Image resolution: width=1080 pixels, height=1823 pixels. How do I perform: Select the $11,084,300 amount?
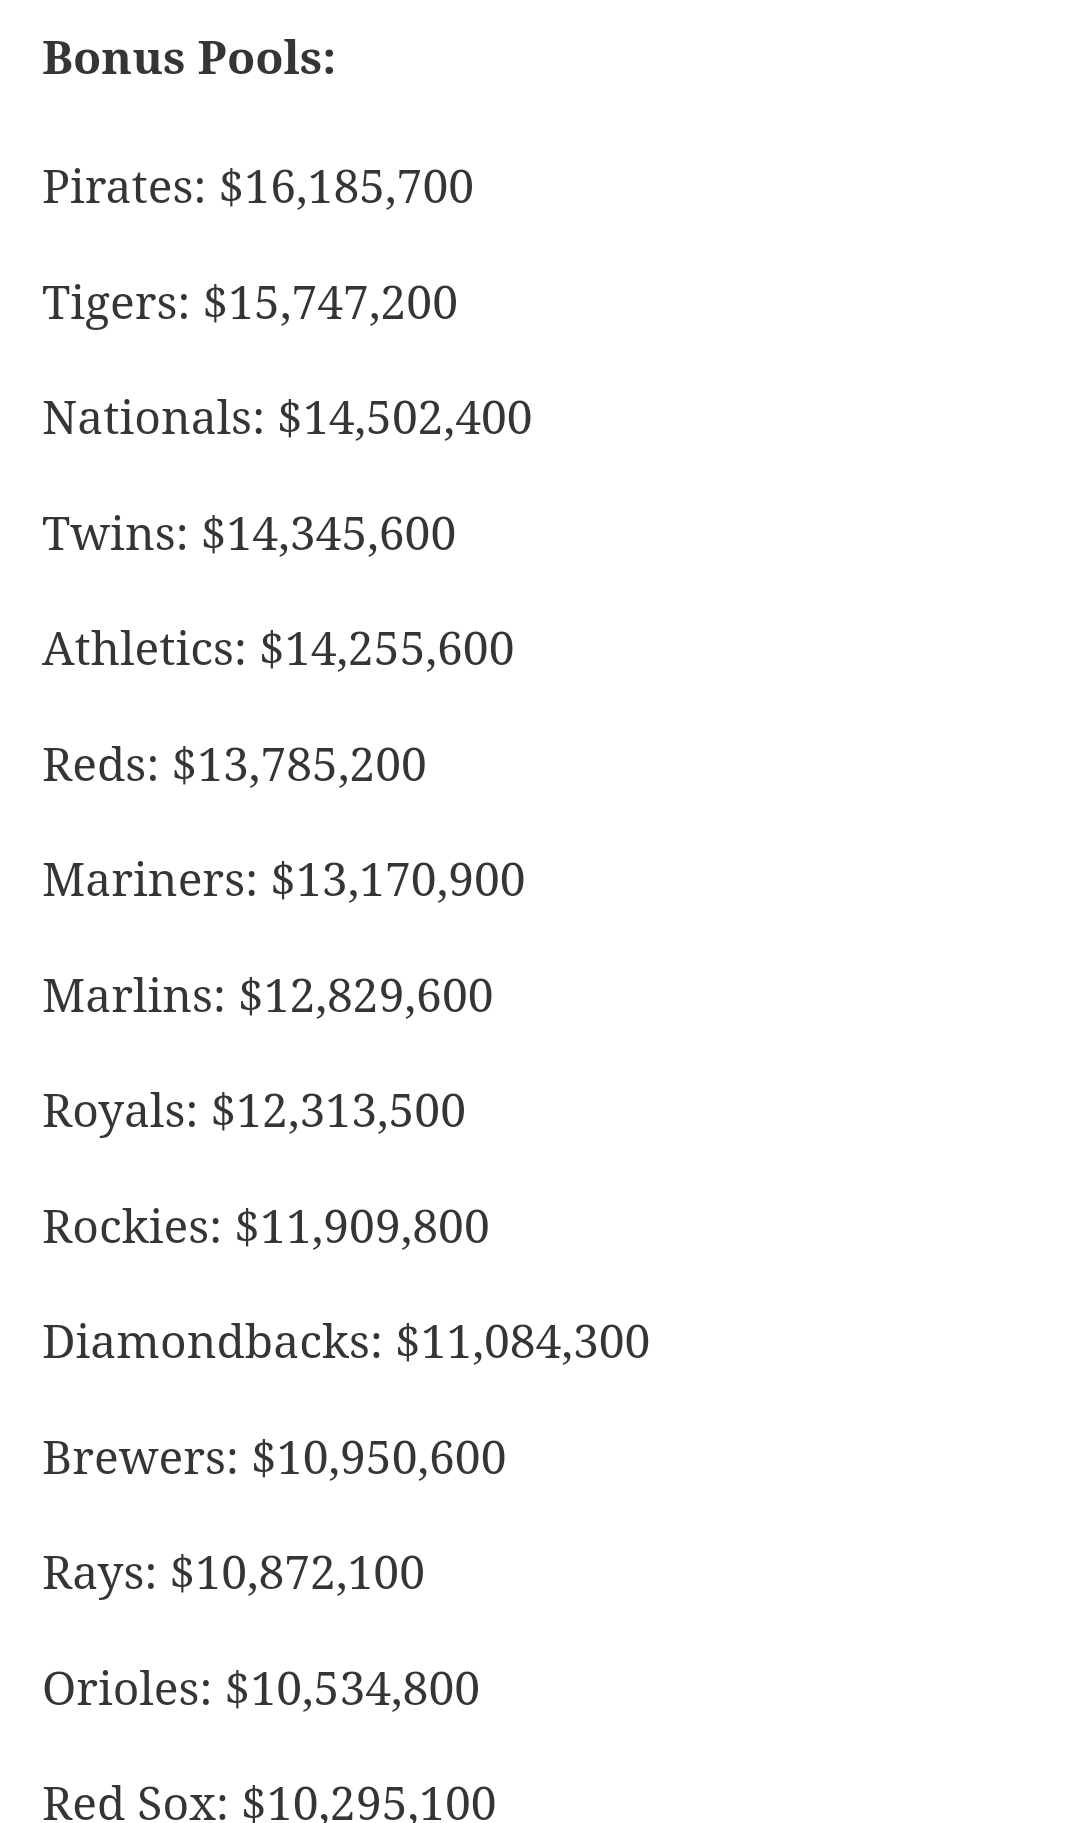[x=522, y=1342]
